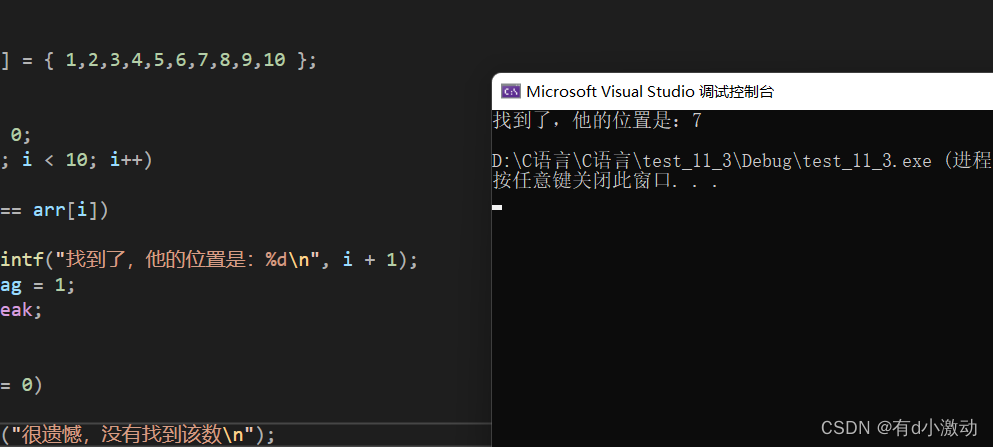Click the 按任意键关闭此窗口 message in the console

point(605,182)
